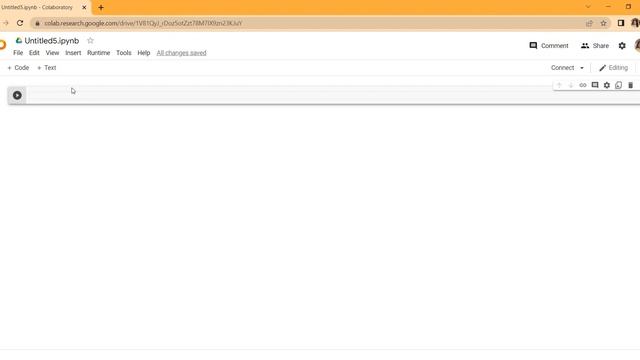Click the Comment button
Viewport: 640px width, 360px height.
[x=549, y=46]
